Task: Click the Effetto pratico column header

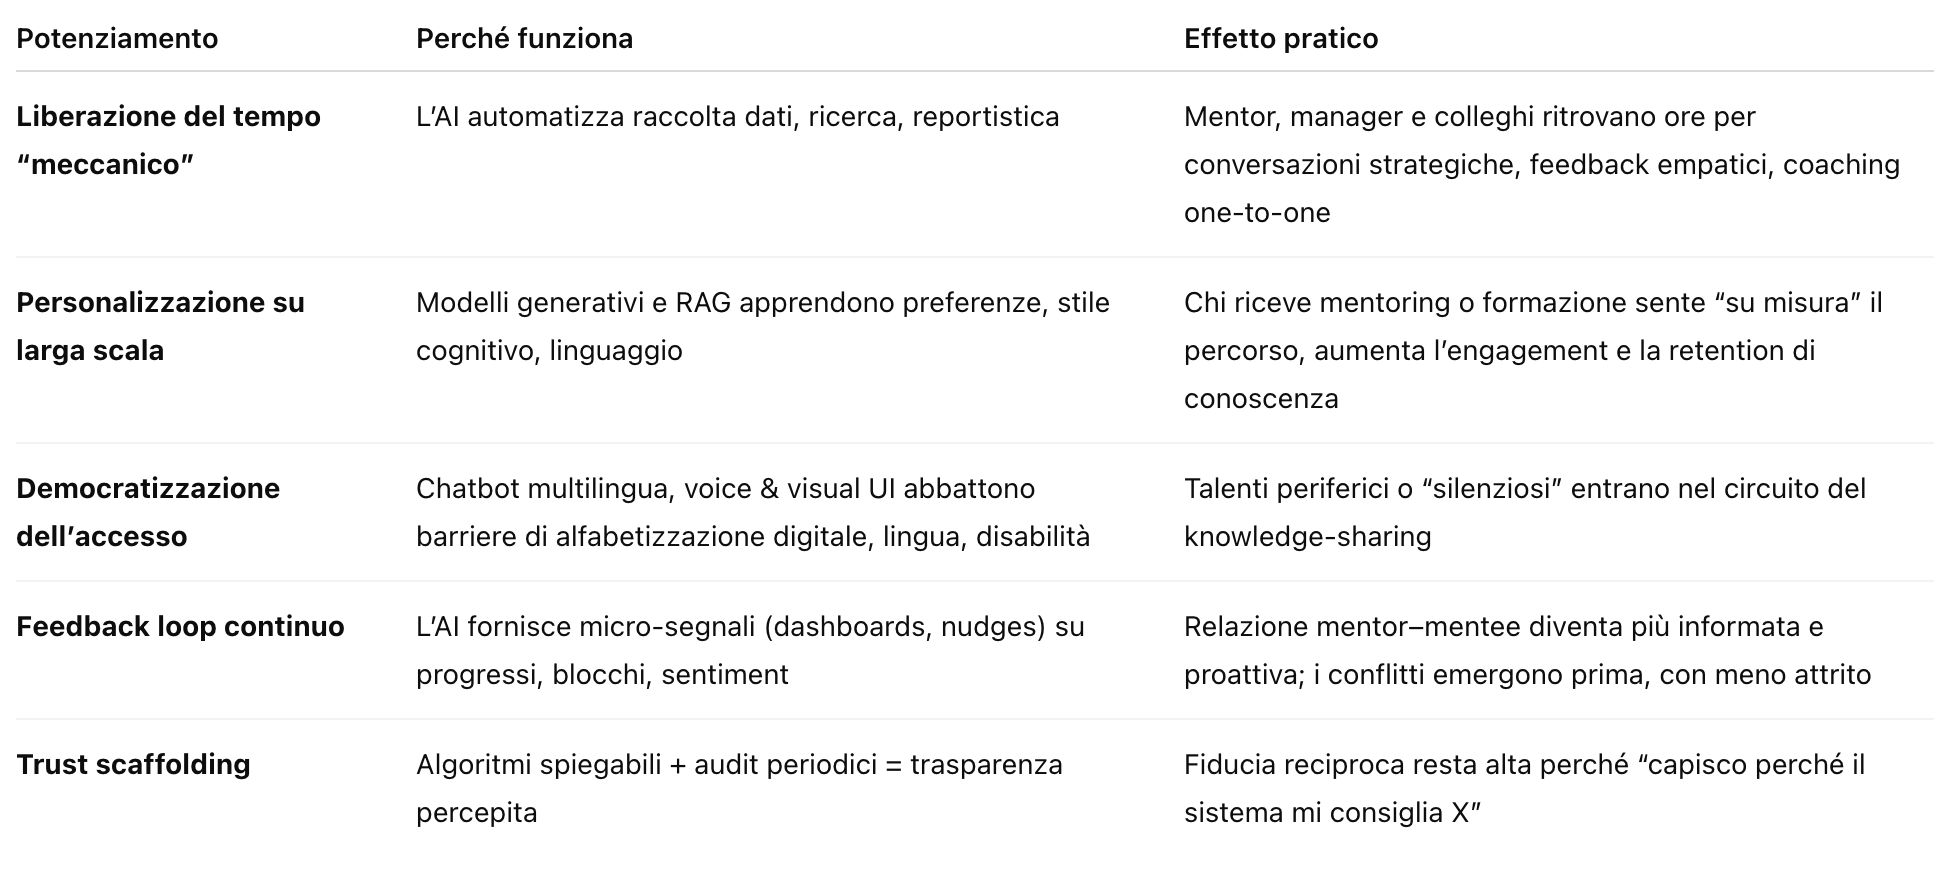Action: tap(1281, 38)
